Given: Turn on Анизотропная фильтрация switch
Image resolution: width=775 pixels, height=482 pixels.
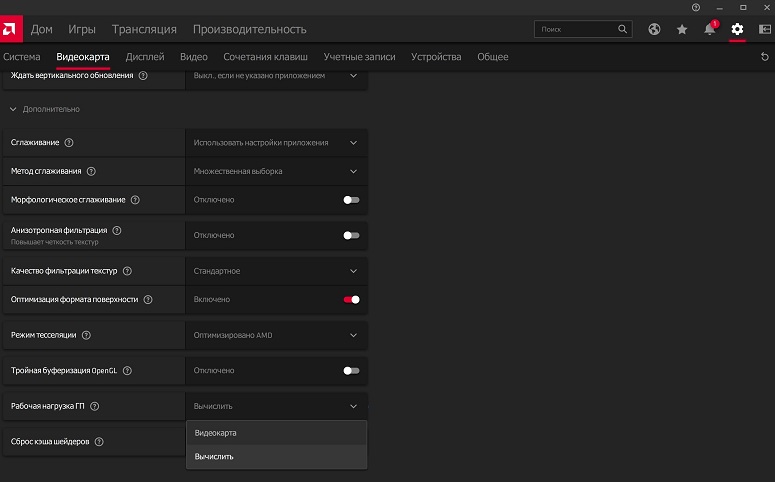Looking at the screenshot, I should pos(351,235).
